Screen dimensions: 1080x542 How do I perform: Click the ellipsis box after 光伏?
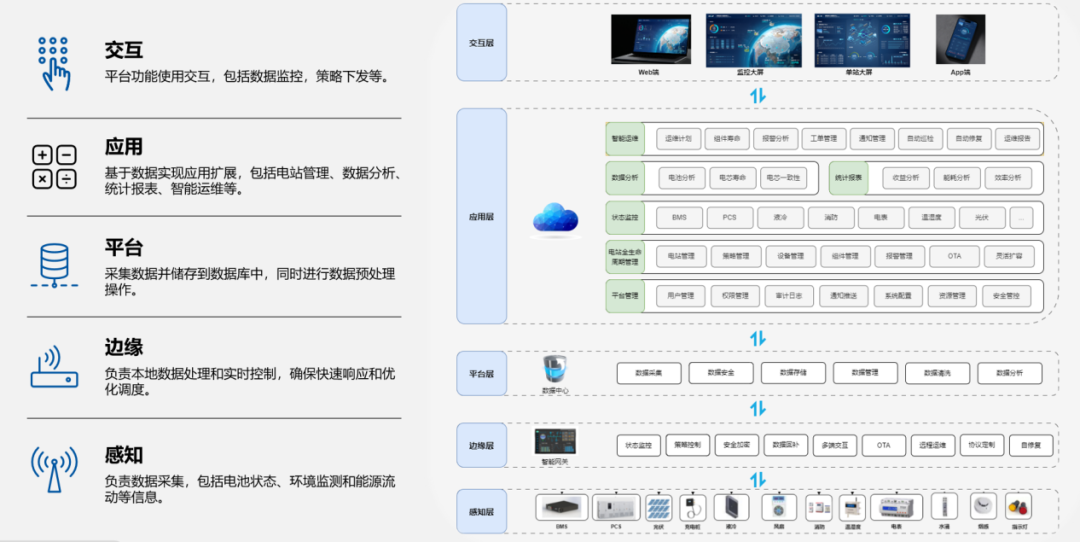1021,218
